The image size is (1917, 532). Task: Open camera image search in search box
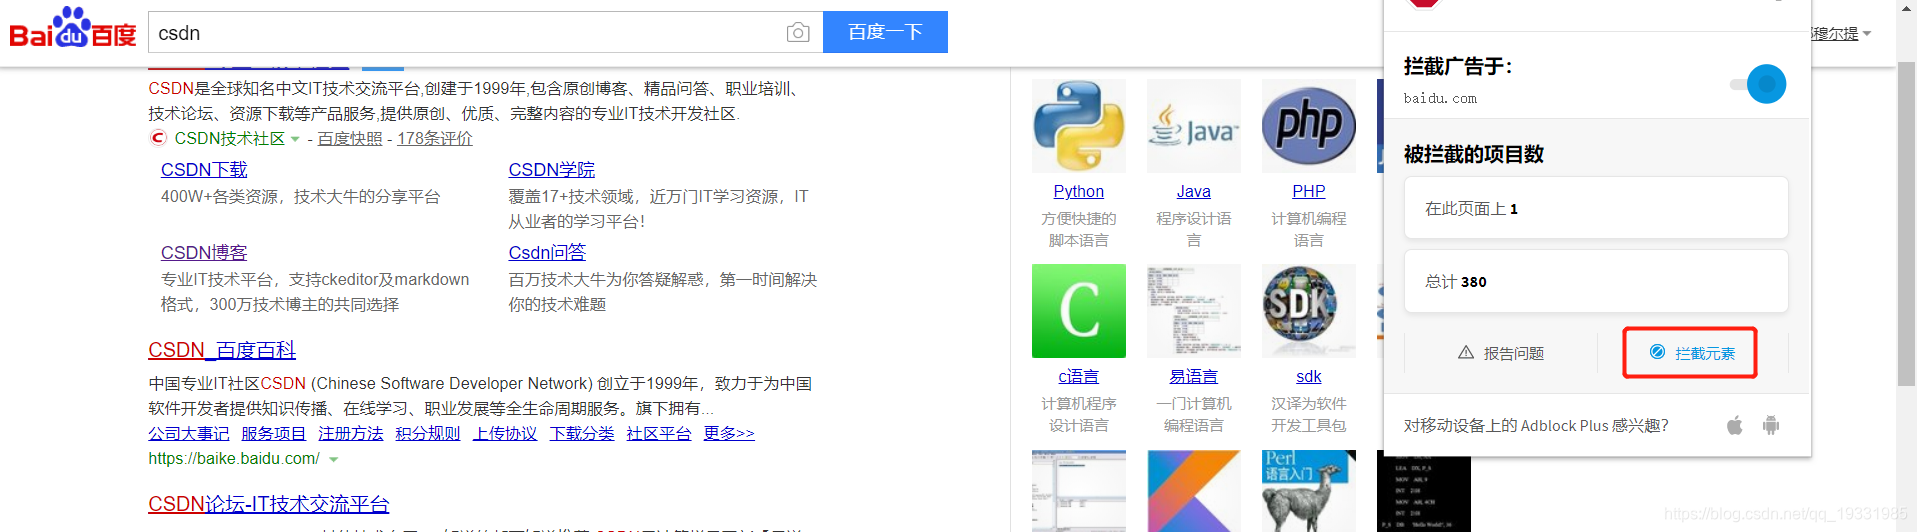(798, 33)
